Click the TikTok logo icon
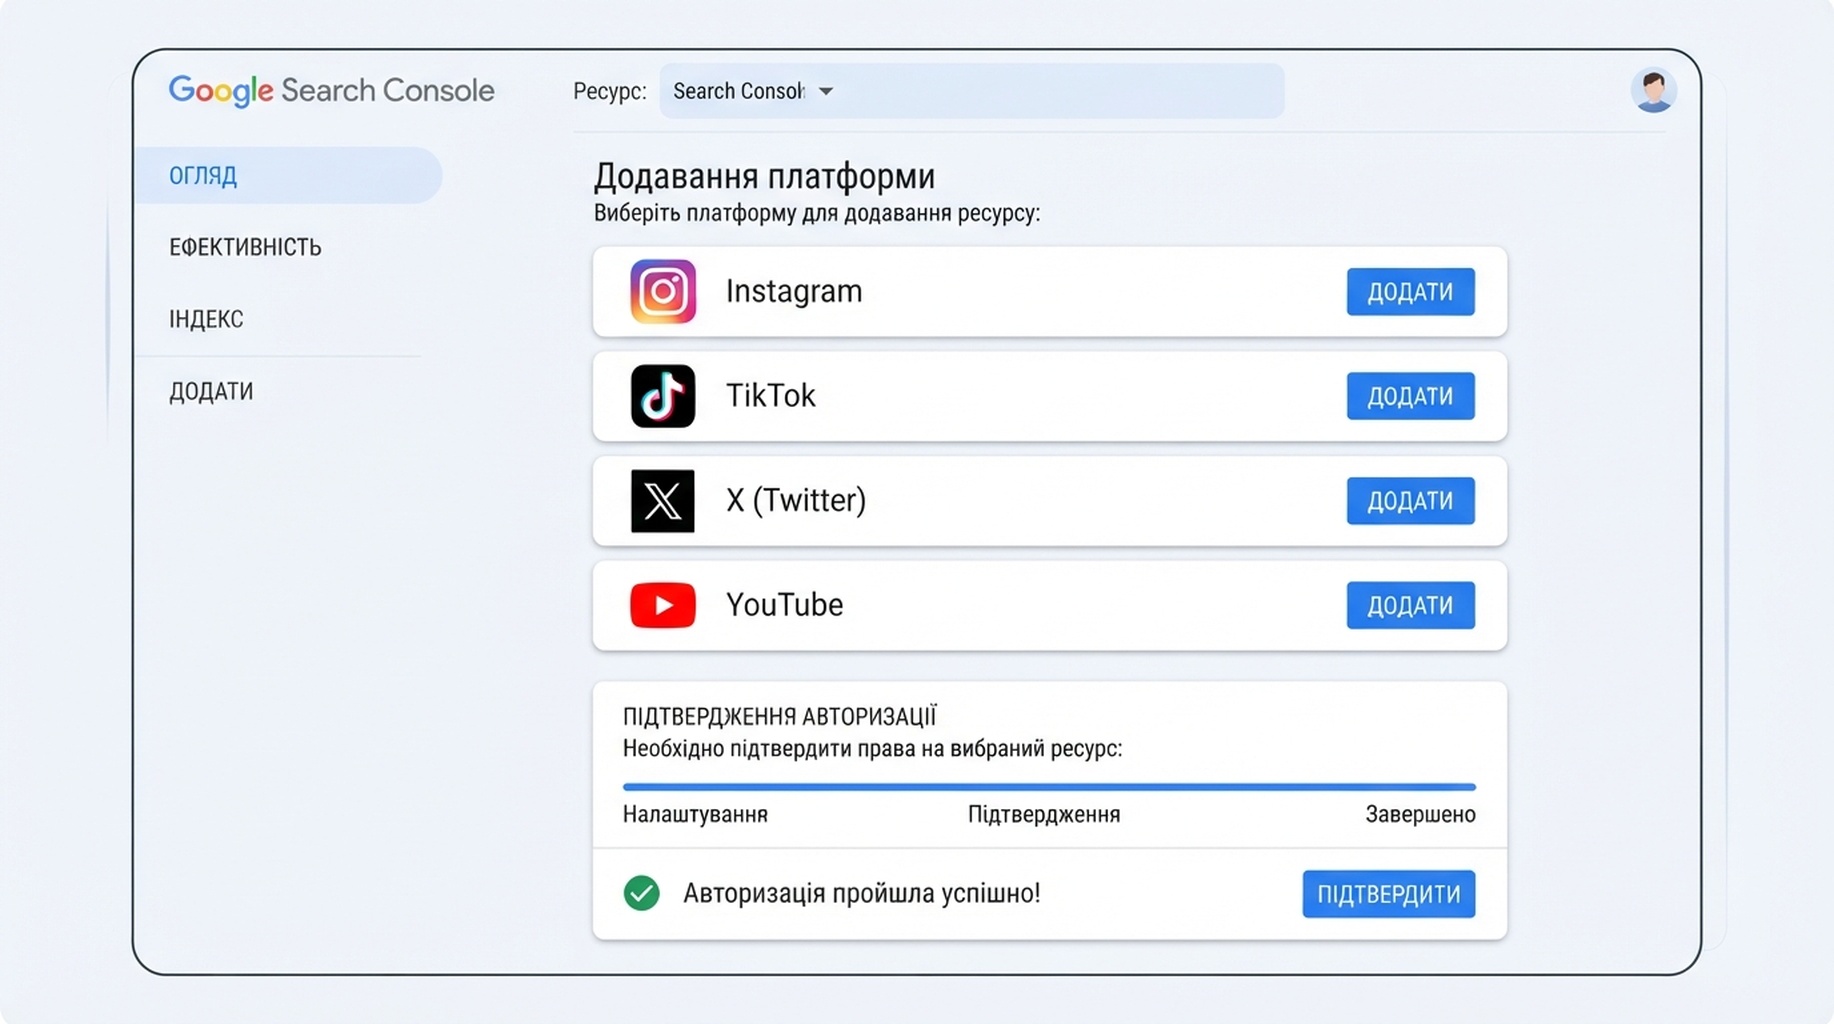Viewport: 1834px width, 1024px height. [x=662, y=396]
